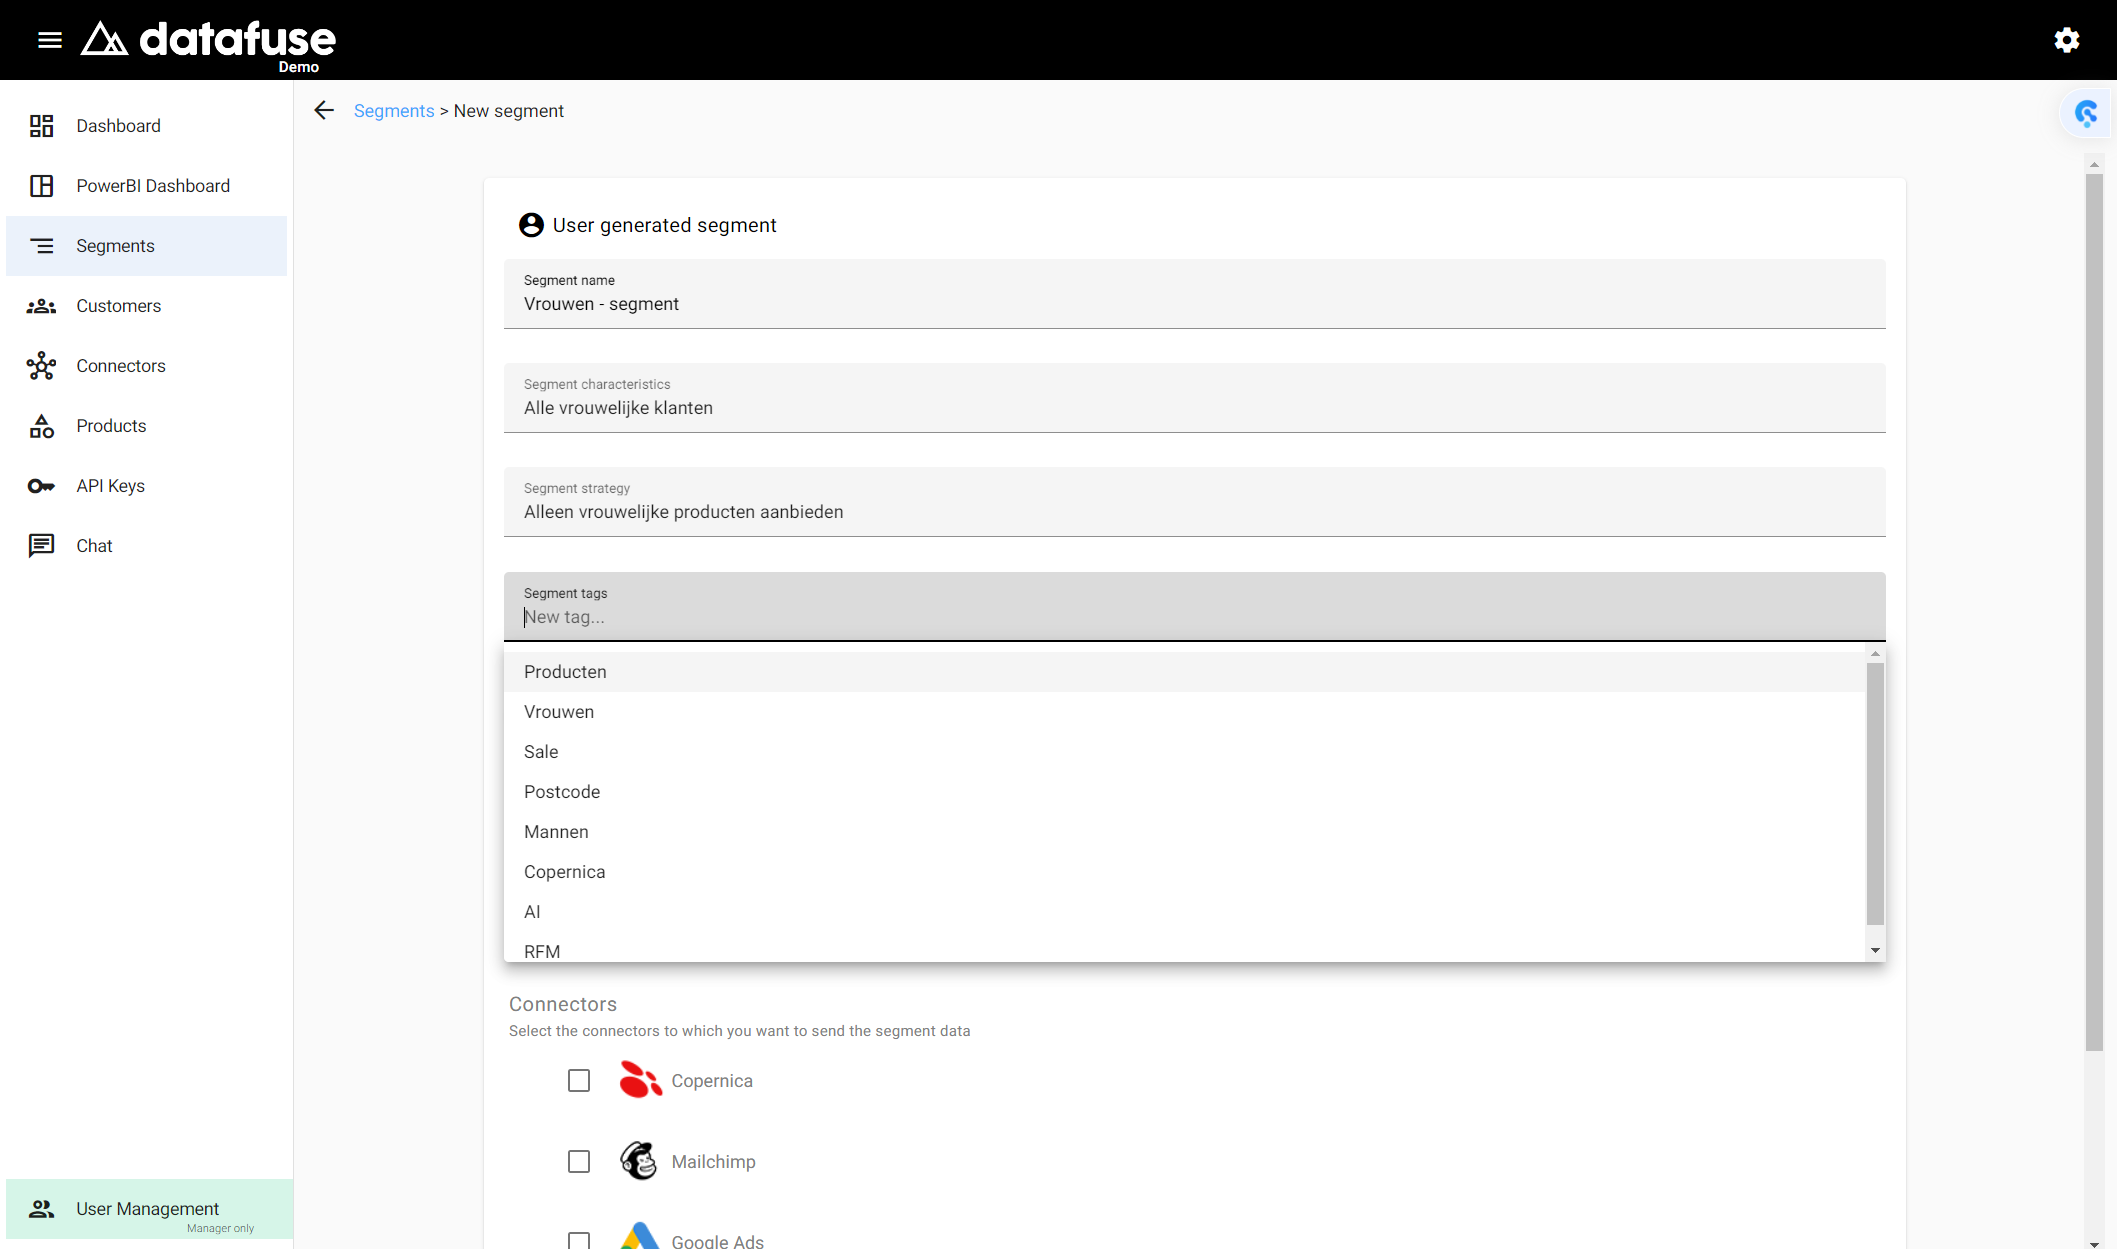Click the Products shapes icon
The height and width of the screenshot is (1254, 2117).
point(41,426)
